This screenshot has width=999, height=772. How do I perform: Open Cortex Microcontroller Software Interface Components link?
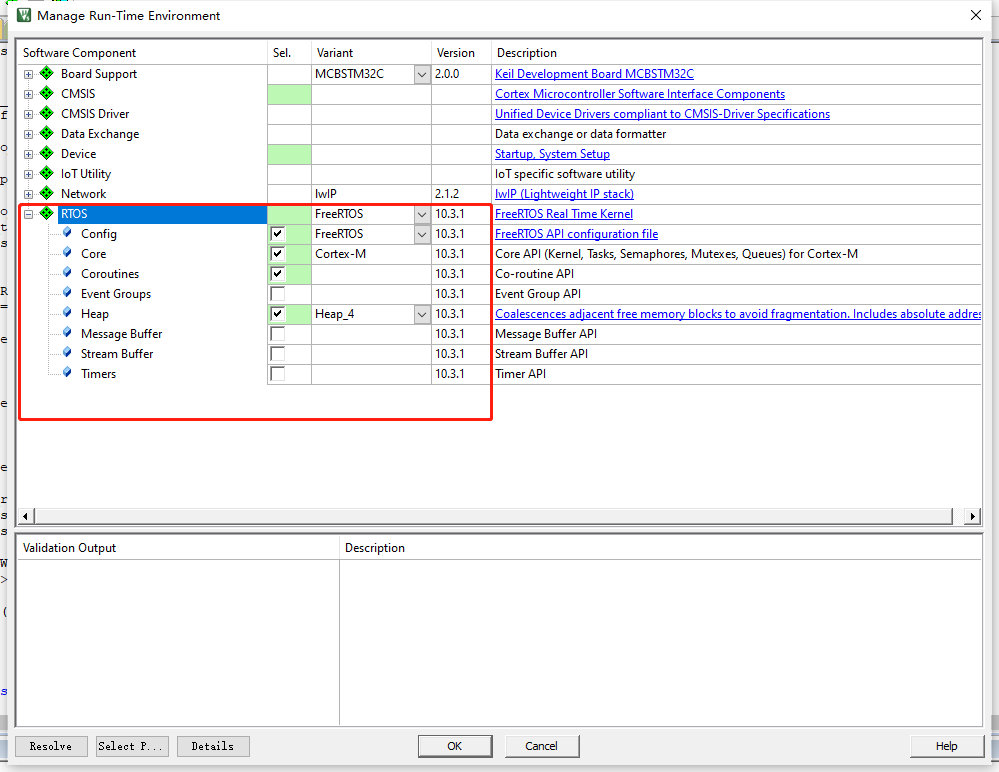point(640,94)
